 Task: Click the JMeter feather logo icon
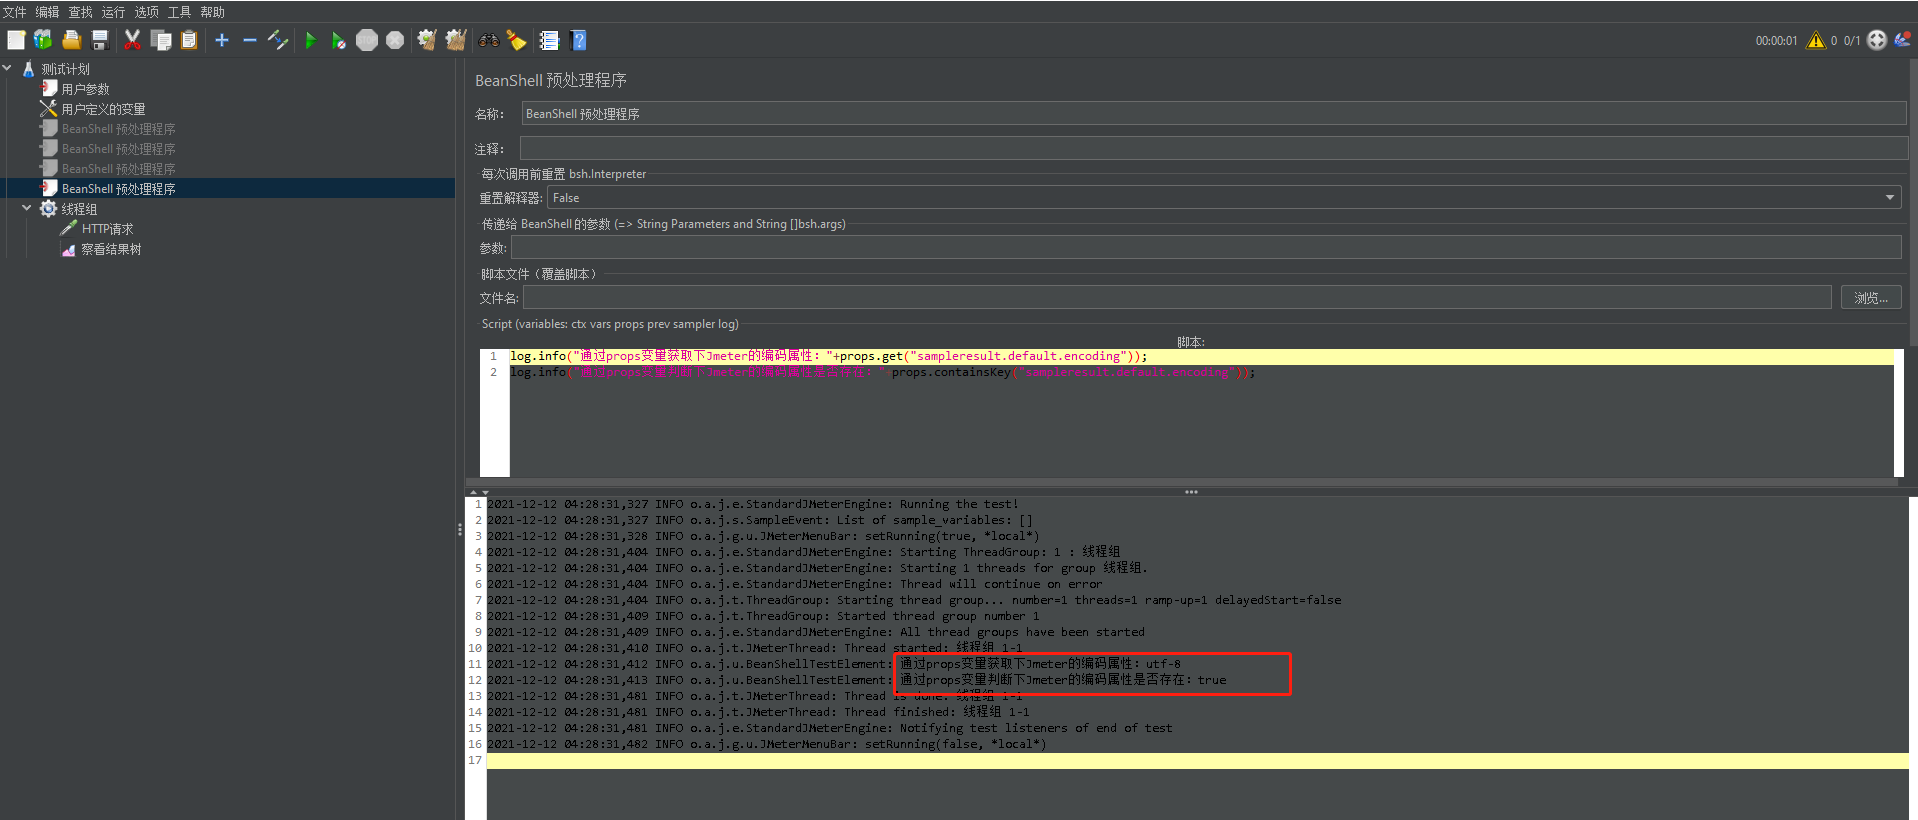click(x=1903, y=40)
